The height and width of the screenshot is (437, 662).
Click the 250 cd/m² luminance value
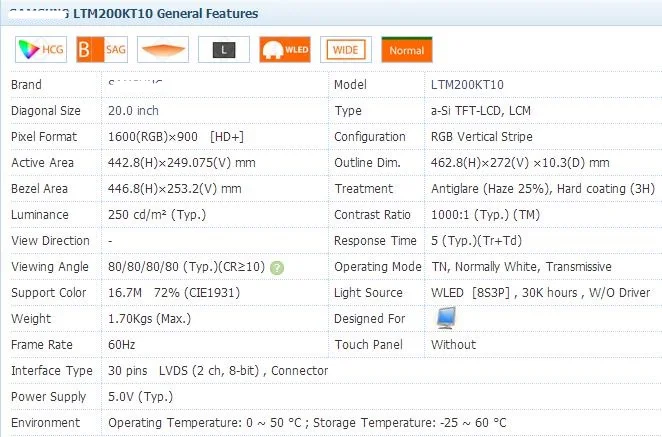coord(157,215)
